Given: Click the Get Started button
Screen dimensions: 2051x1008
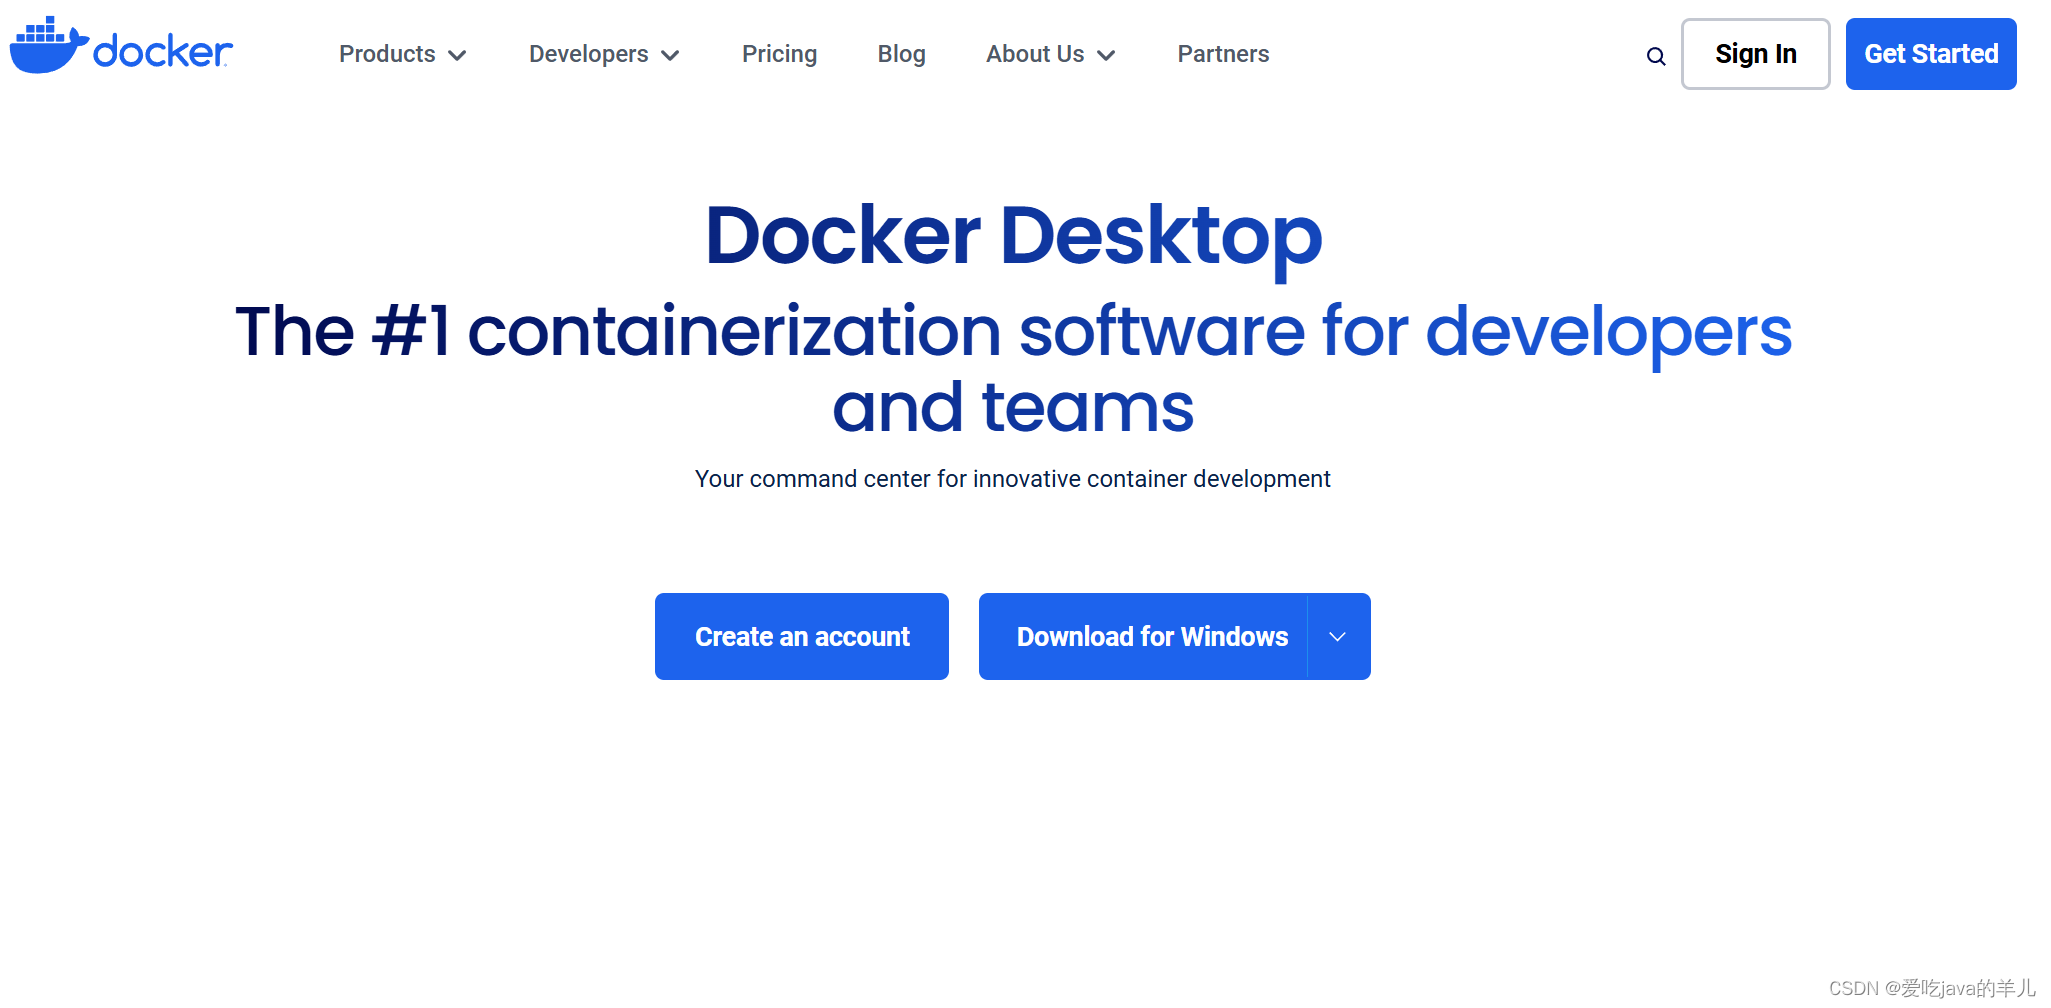Looking at the screenshot, I should (1931, 54).
